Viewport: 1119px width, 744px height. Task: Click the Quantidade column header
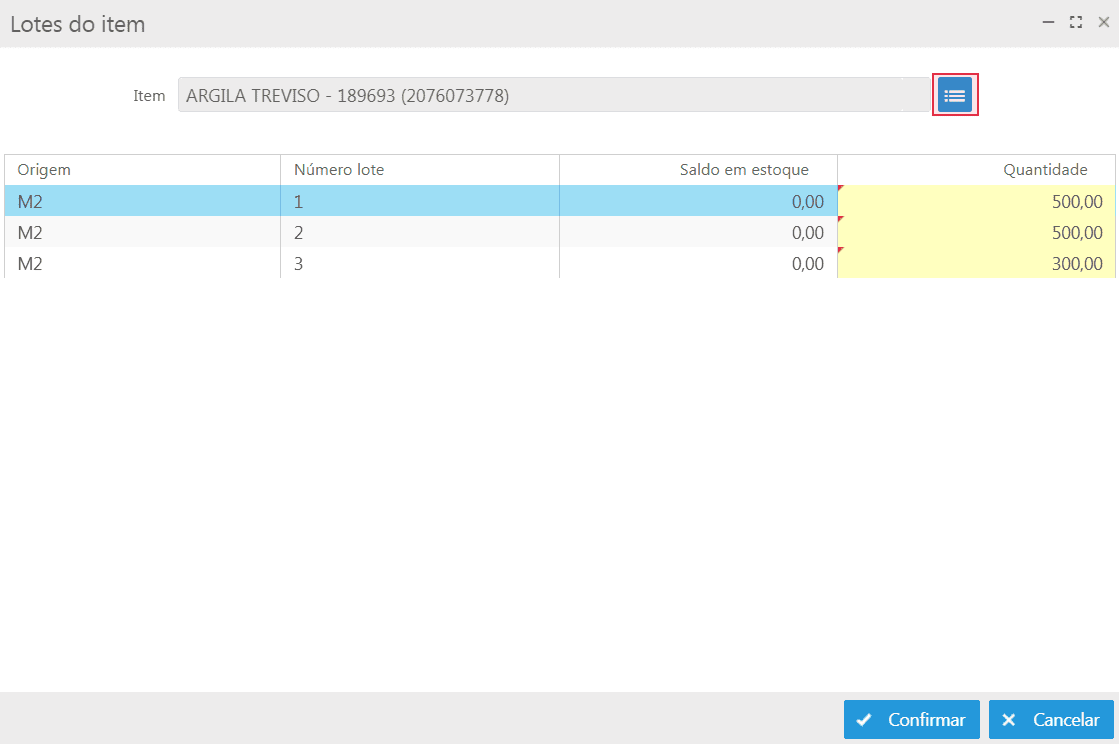tap(975, 170)
